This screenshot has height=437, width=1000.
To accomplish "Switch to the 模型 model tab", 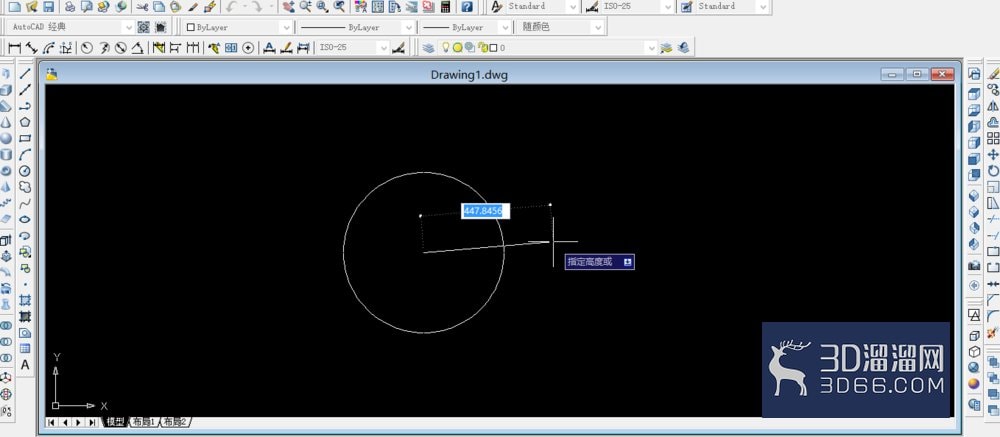I will click(x=115, y=422).
